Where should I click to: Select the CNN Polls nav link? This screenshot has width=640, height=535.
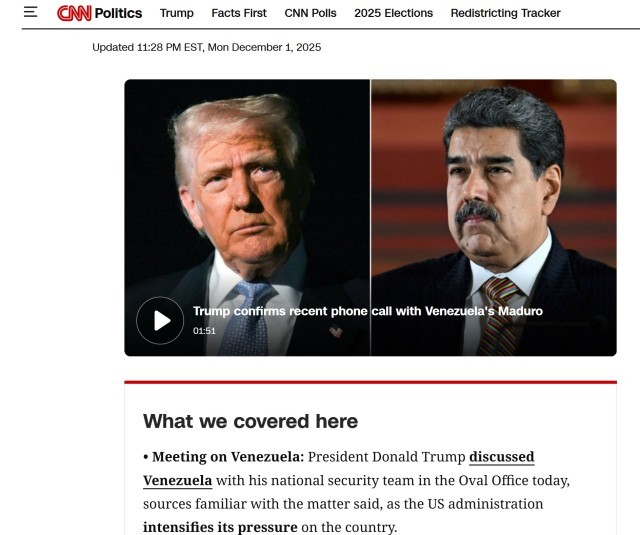click(310, 13)
